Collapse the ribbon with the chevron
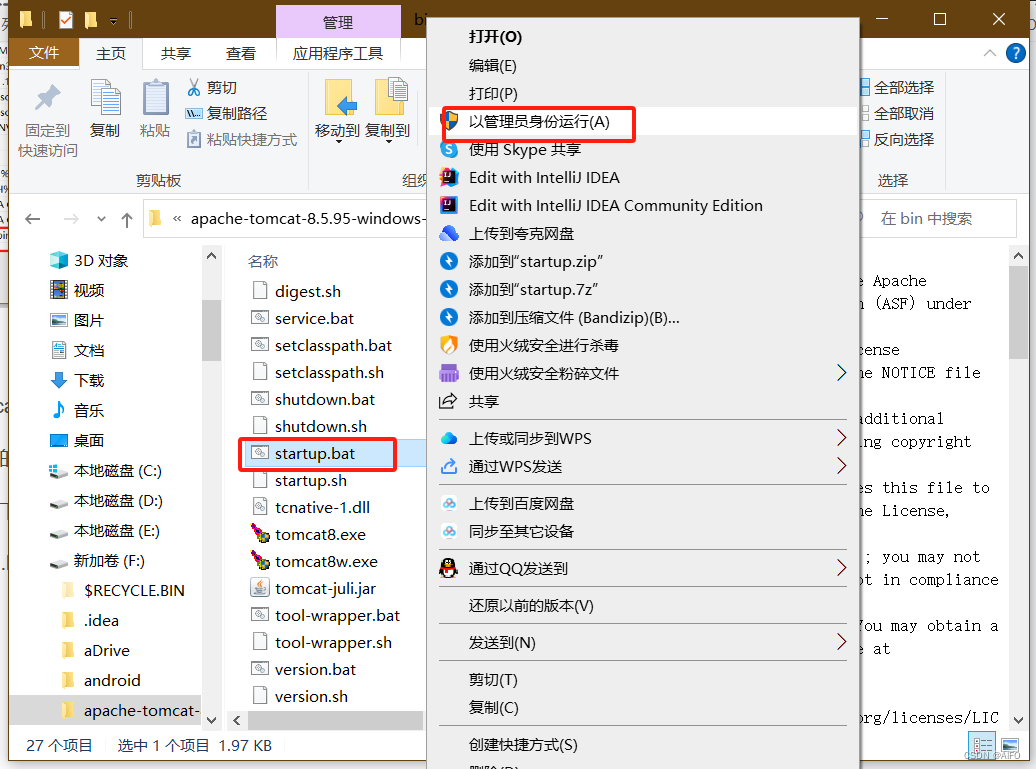The width and height of the screenshot is (1036, 769). click(x=990, y=53)
